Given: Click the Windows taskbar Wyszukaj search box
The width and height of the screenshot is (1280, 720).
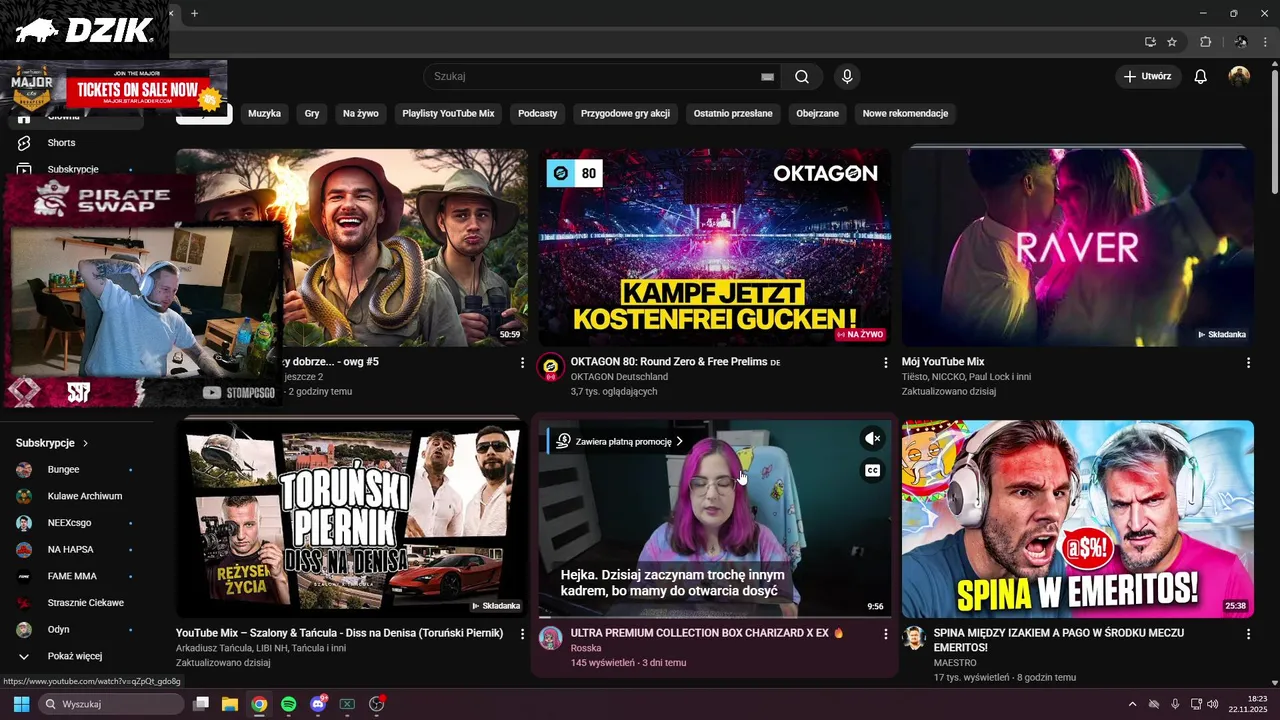Looking at the screenshot, I should [x=110, y=704].
